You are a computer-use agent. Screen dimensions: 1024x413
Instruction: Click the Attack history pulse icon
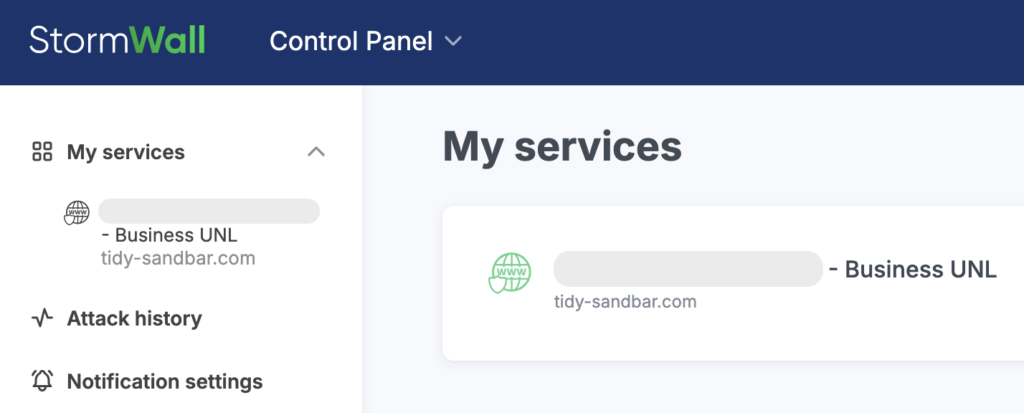coord(42,319)
